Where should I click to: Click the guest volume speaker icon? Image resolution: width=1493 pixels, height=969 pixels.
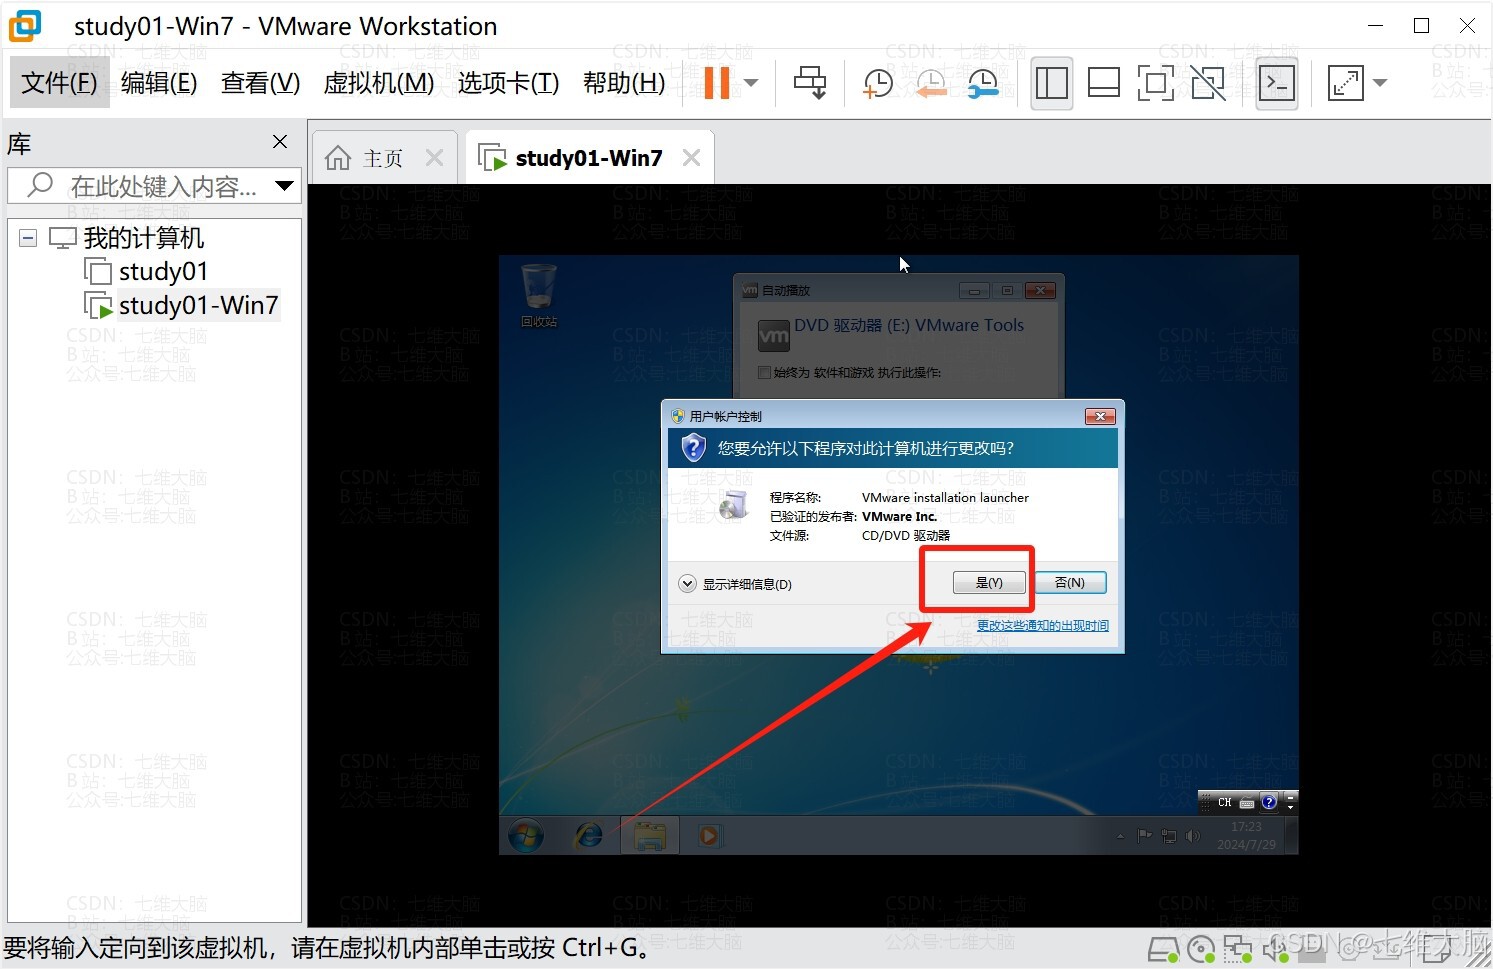coord(1193,836)
